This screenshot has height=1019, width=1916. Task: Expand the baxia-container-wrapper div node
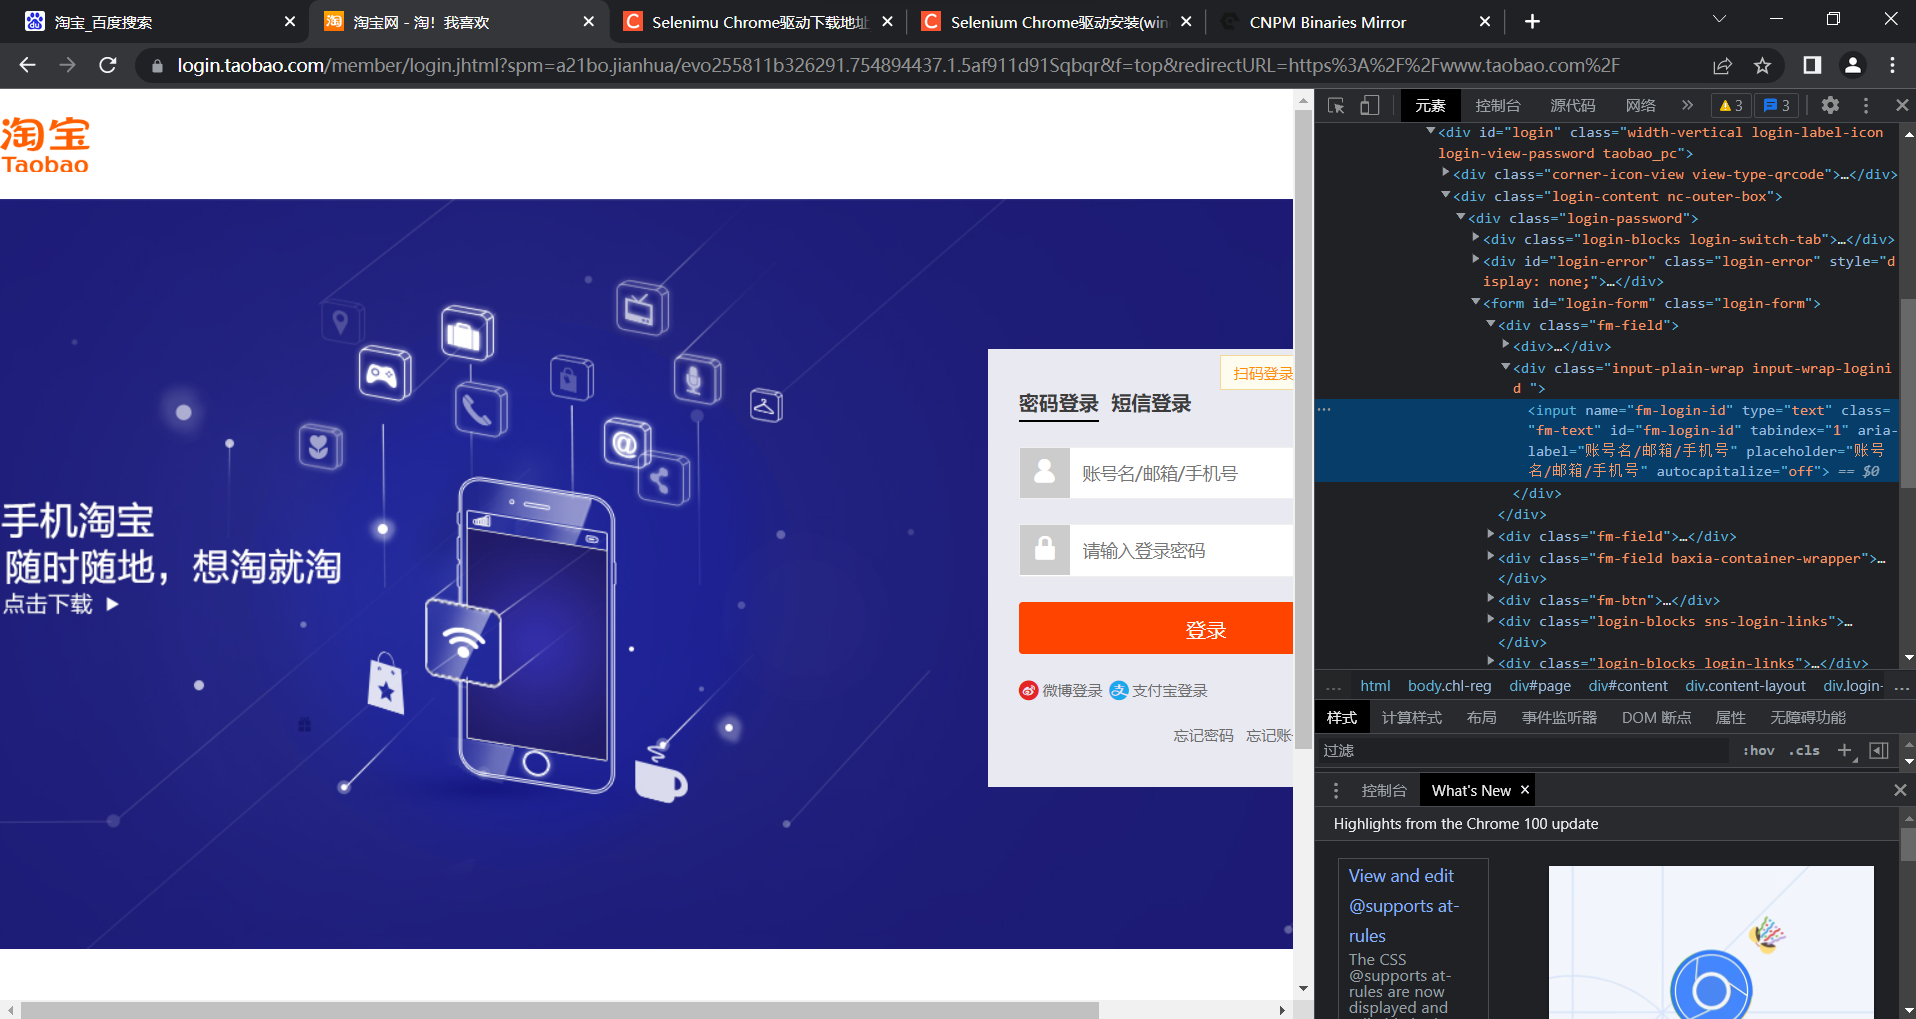1491,557
